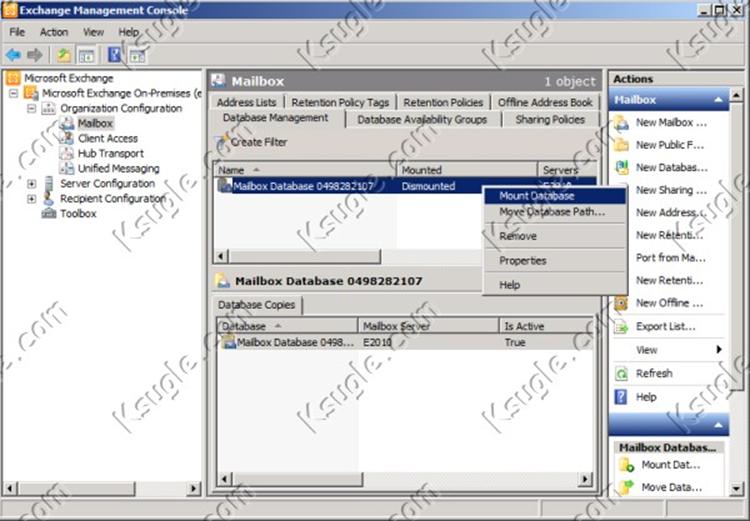
Task: Switch to the Database Availability Groups tab
Action: pyautogui.click(x=422, y=120)
